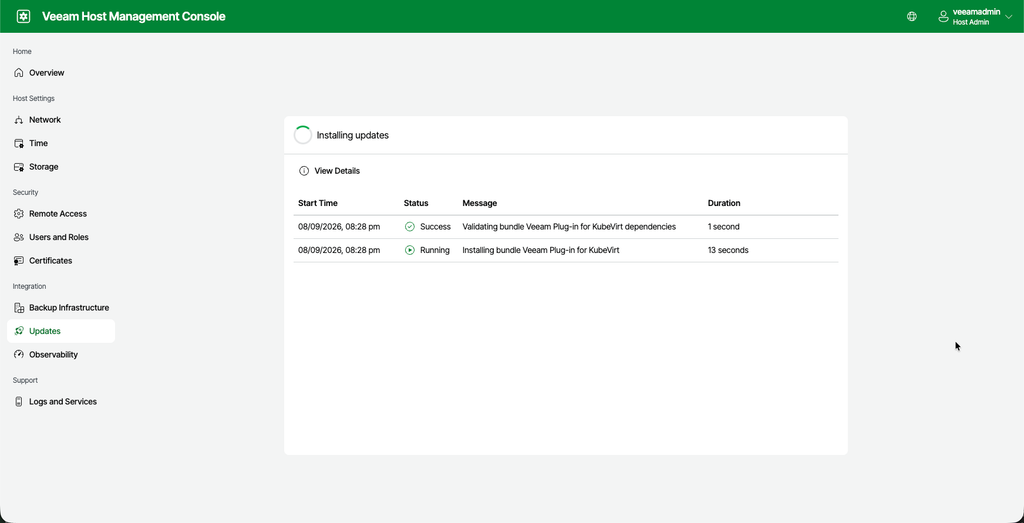Click the 13 seconds duration cell
This screenshot has width=1024, height=523.
728,250
